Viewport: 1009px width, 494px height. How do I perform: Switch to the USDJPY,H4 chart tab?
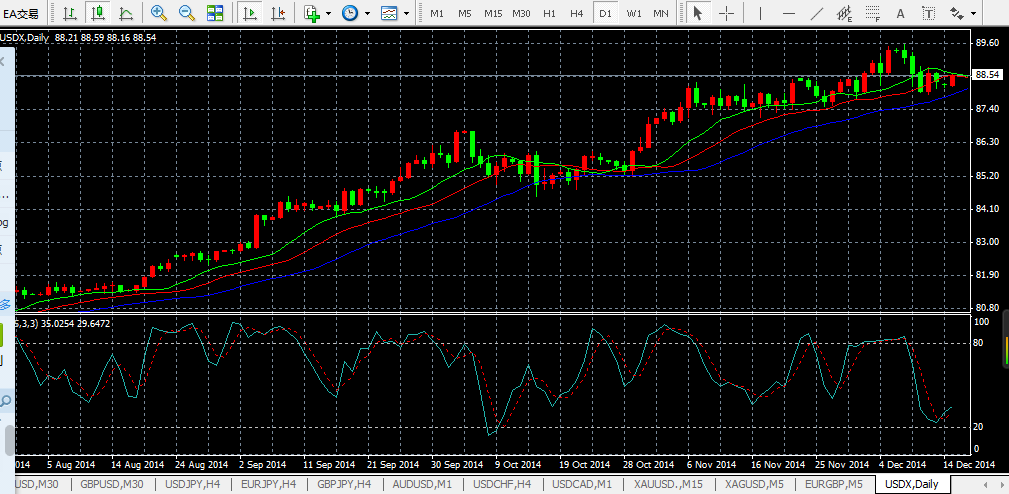click(193, 484)
